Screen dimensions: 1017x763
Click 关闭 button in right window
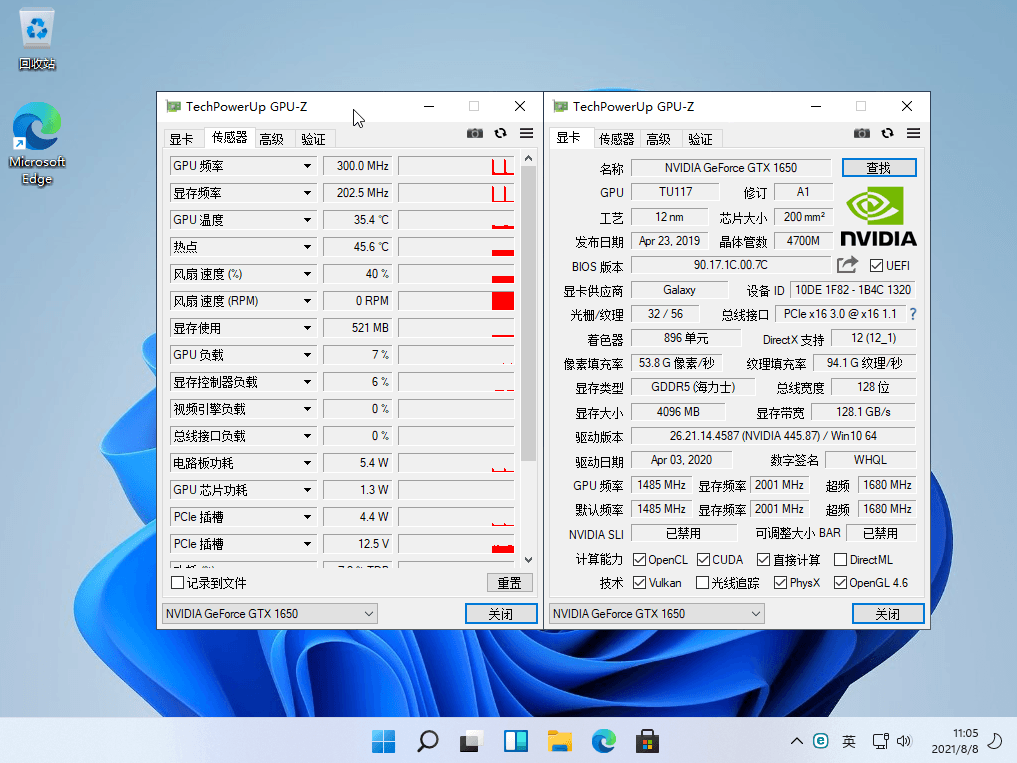click(x=888, y=614)
